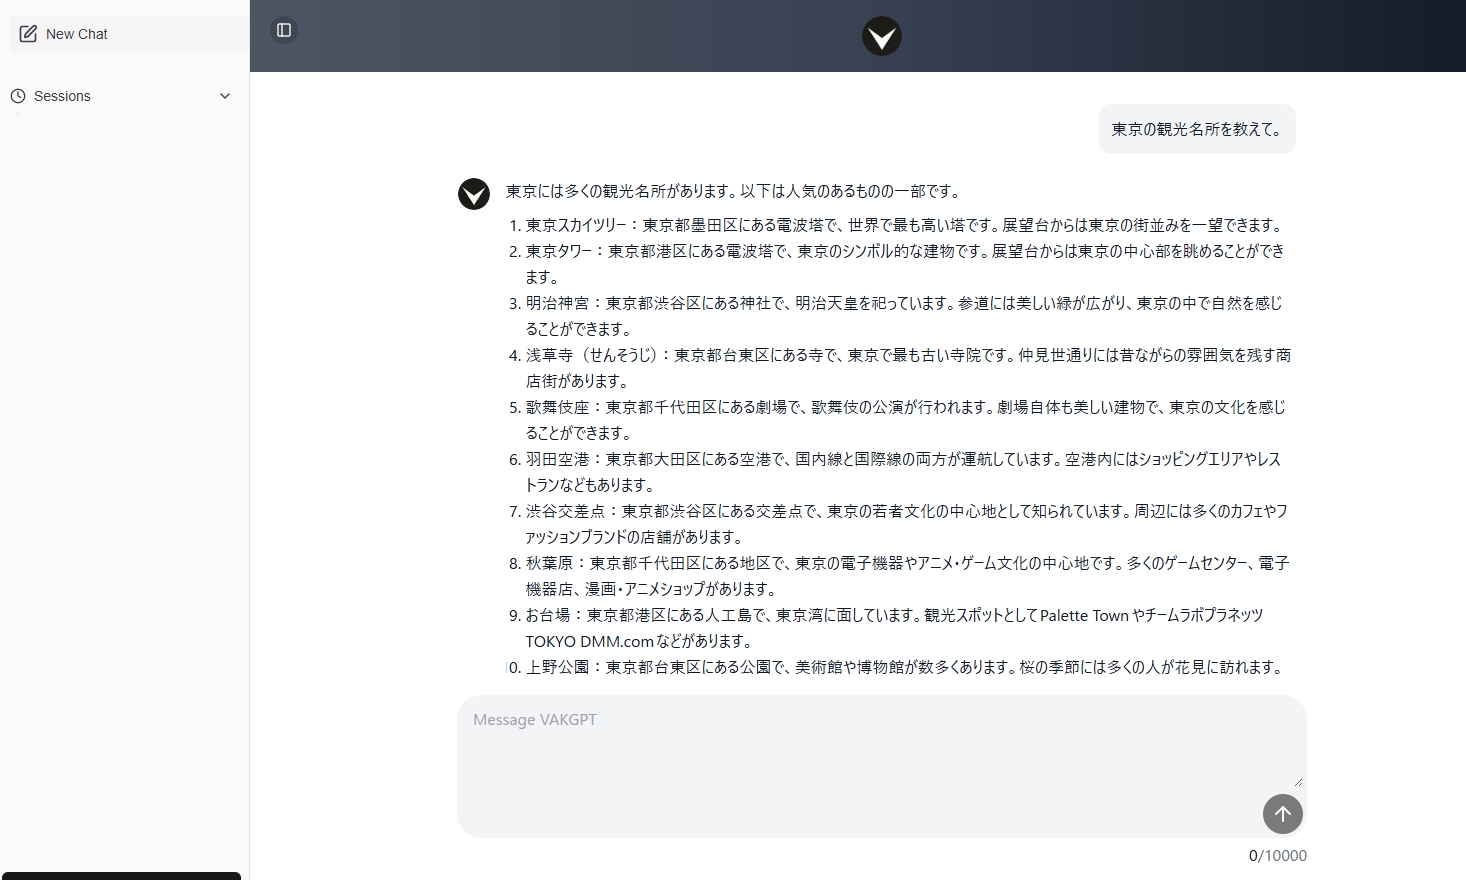Image resolution: width=1466 pixels, height=880 pixels.
Task: Click the user message 東京の観光名所を教えて
Action: pos(1197,129)
